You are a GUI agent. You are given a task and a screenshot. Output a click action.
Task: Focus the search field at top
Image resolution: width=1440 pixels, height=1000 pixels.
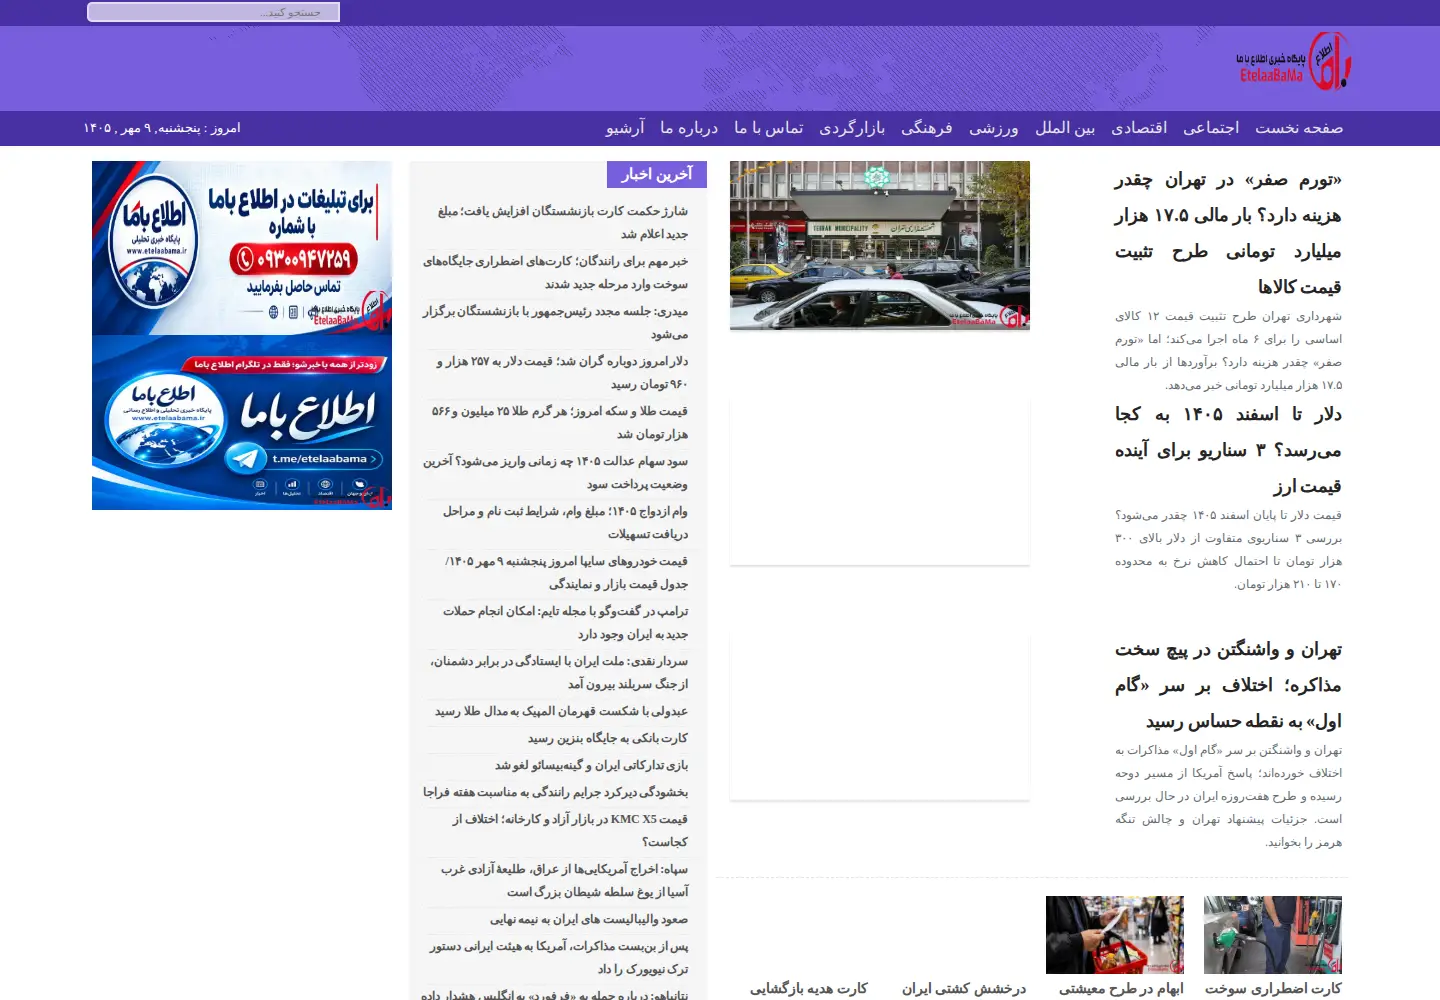pyautogui.click(x=214, y=12)
